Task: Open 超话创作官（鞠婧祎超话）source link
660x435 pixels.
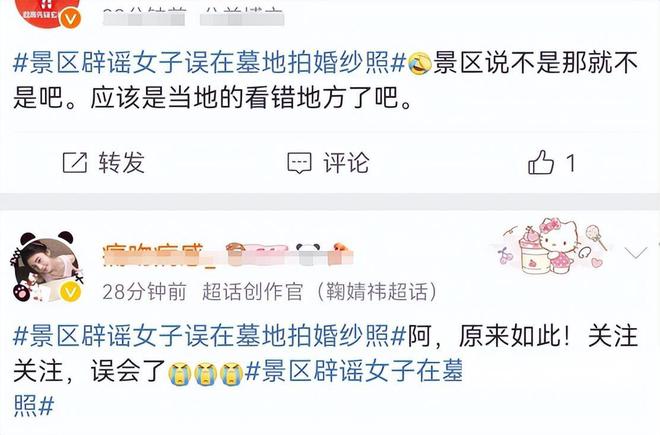Action: 320,291
